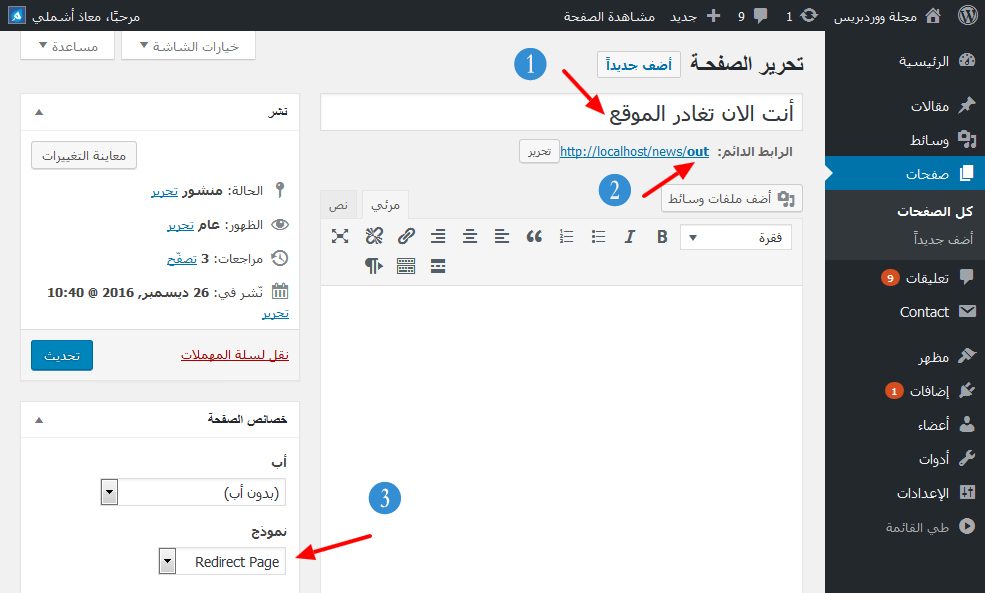Click the site name مجلة ووردبريس in admin bar
985x593 pixels.
[x=875, y=16]
